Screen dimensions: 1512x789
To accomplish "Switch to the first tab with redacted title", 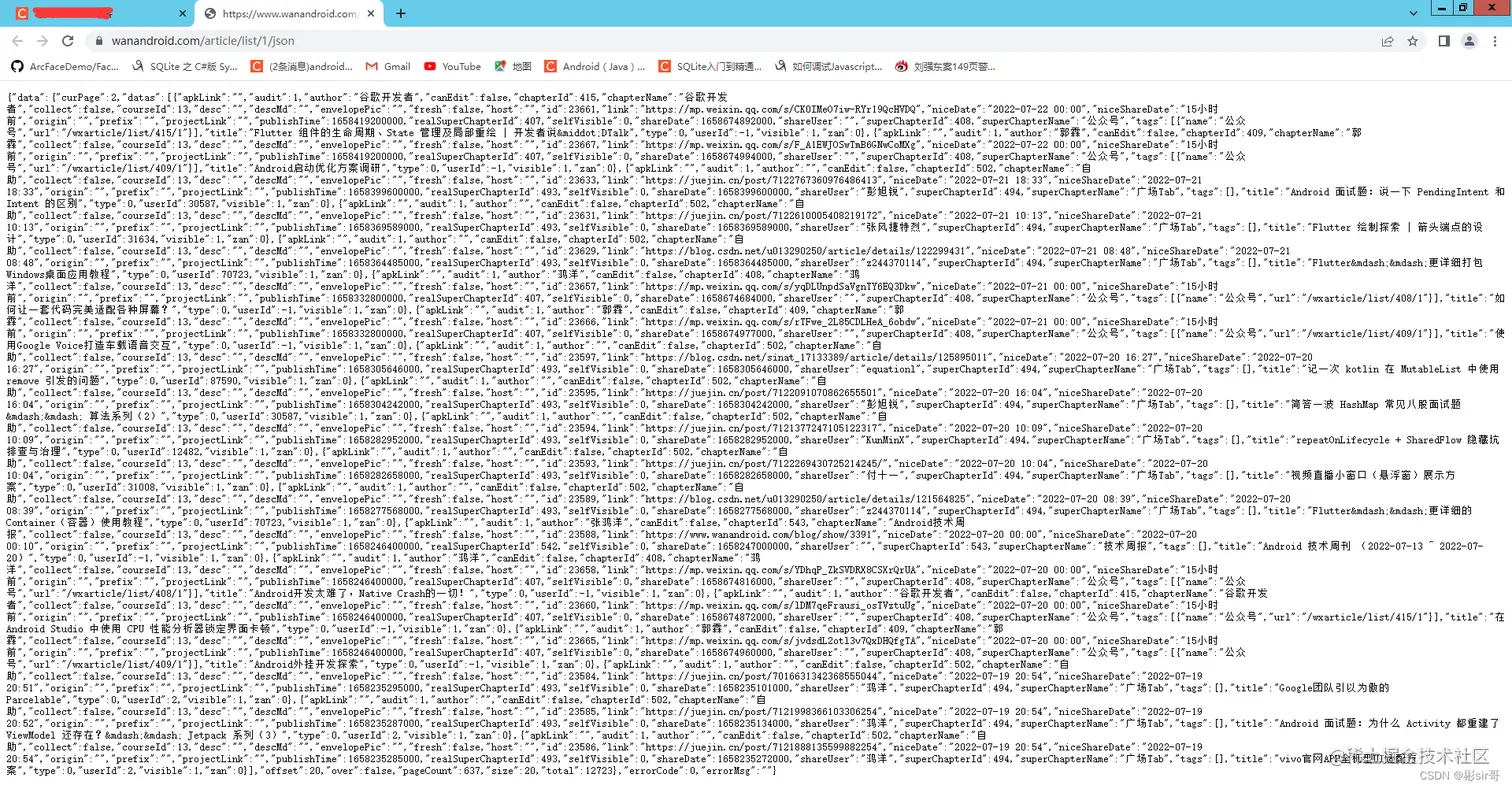I will click(x=98, y=14).
